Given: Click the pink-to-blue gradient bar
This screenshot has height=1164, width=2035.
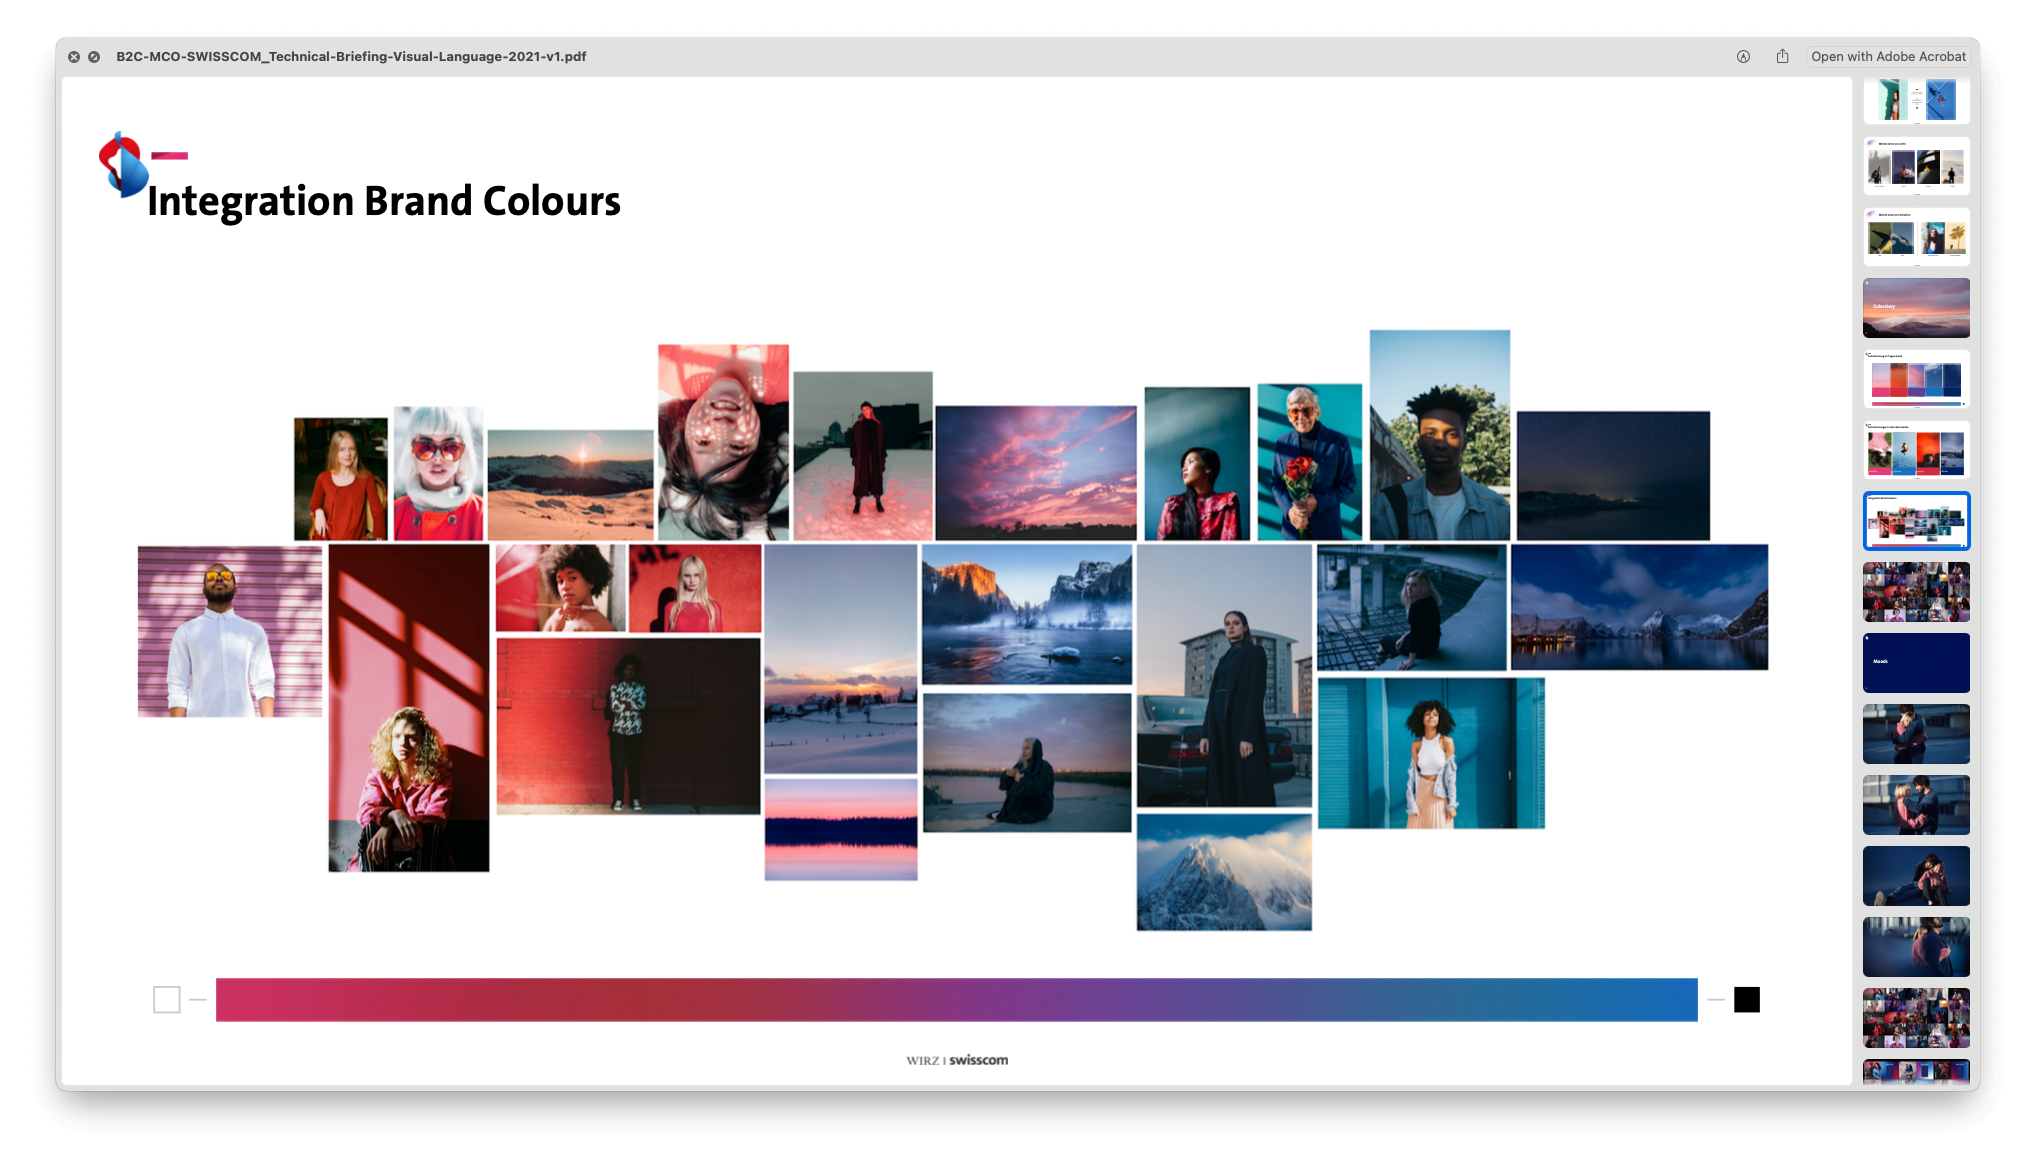Looking at the screenshot, I should (956, 999).
